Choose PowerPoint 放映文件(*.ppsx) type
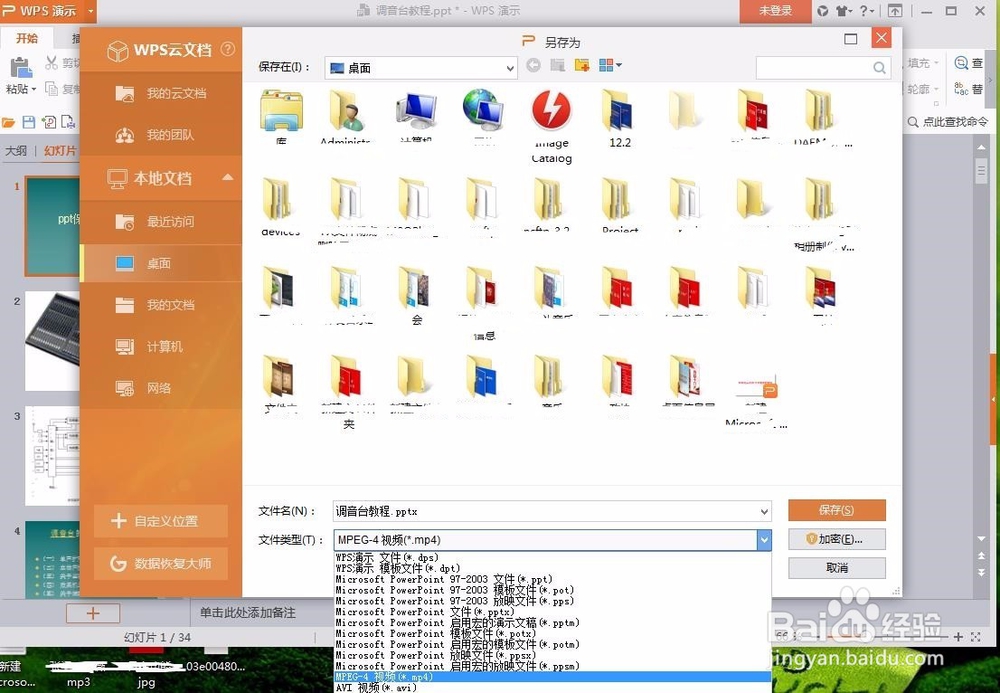1000x693 pixels. point(552,655)
